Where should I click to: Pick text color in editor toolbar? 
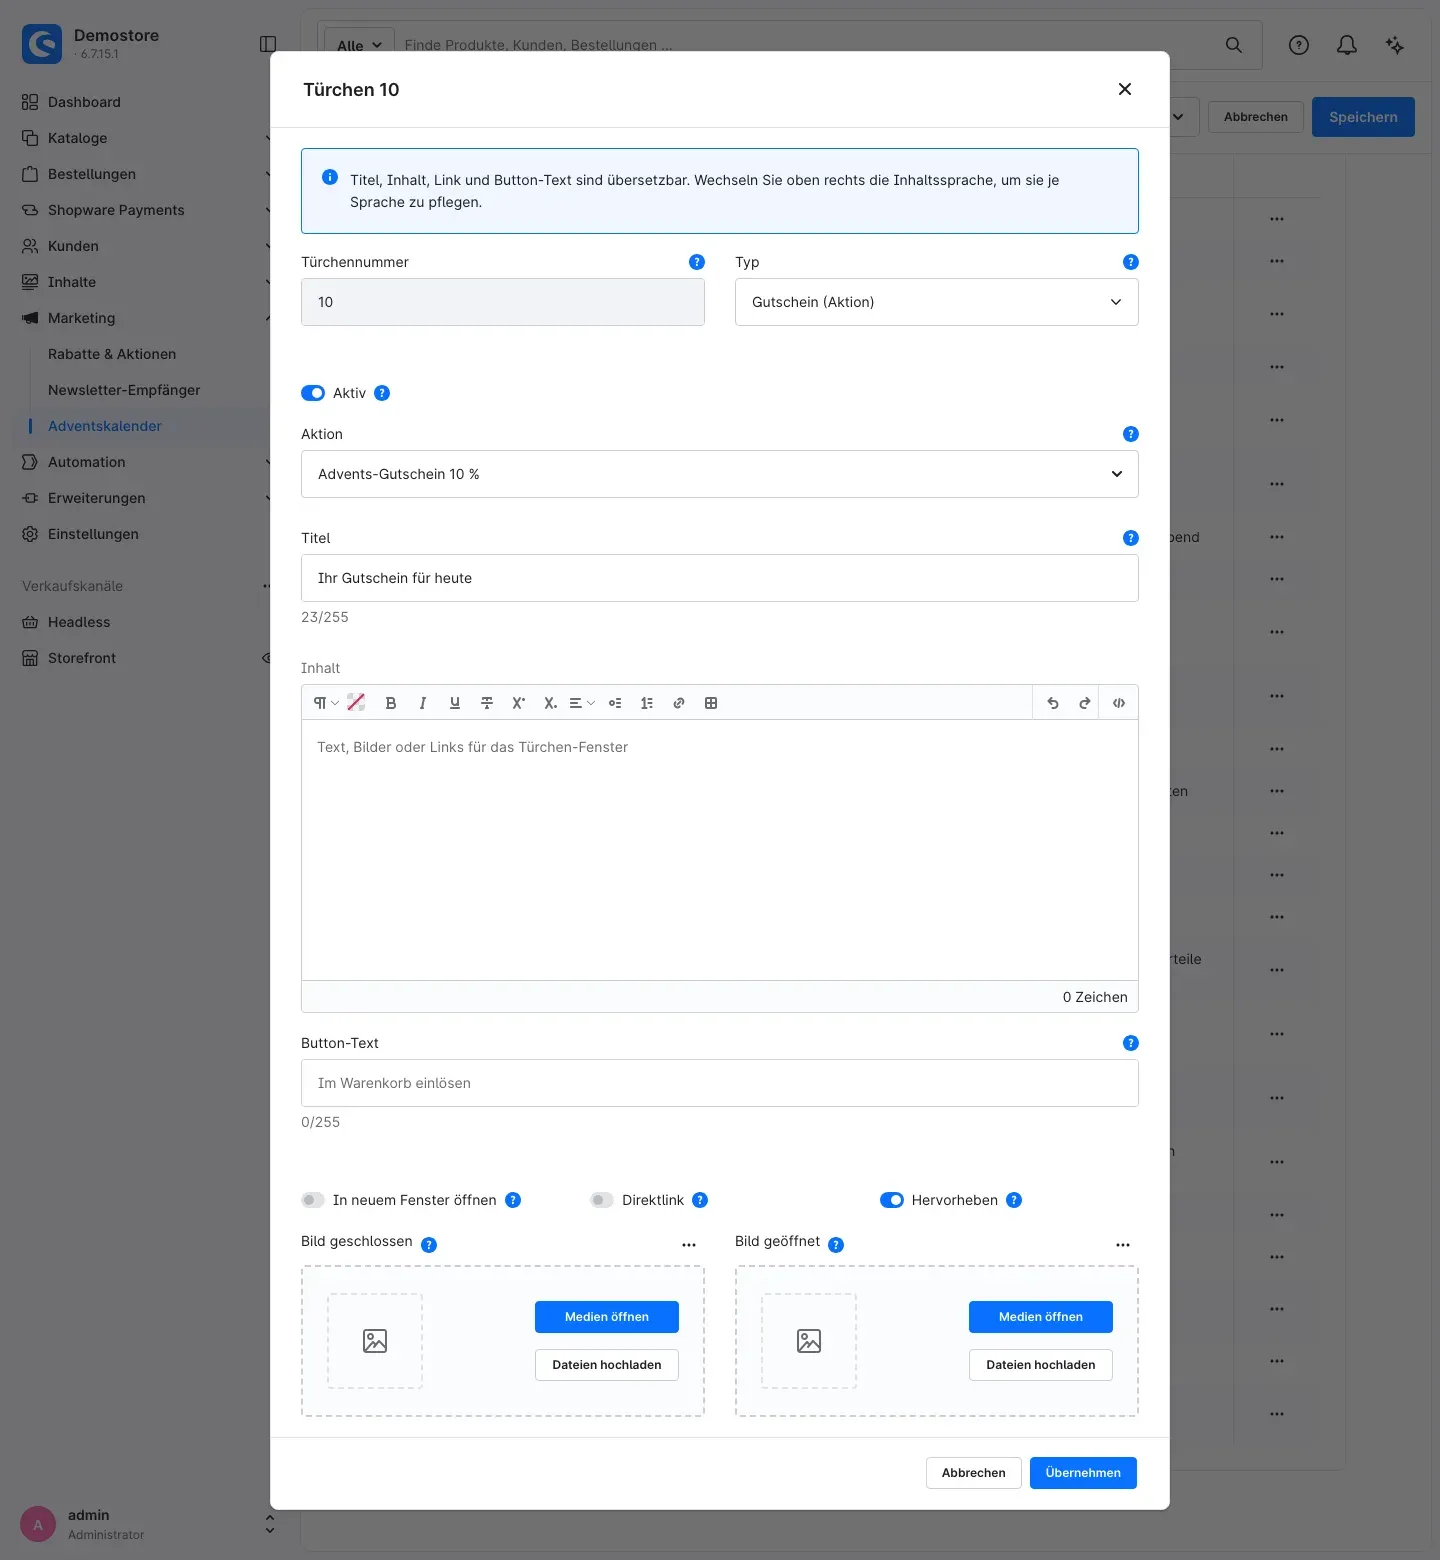pos(356,702)
